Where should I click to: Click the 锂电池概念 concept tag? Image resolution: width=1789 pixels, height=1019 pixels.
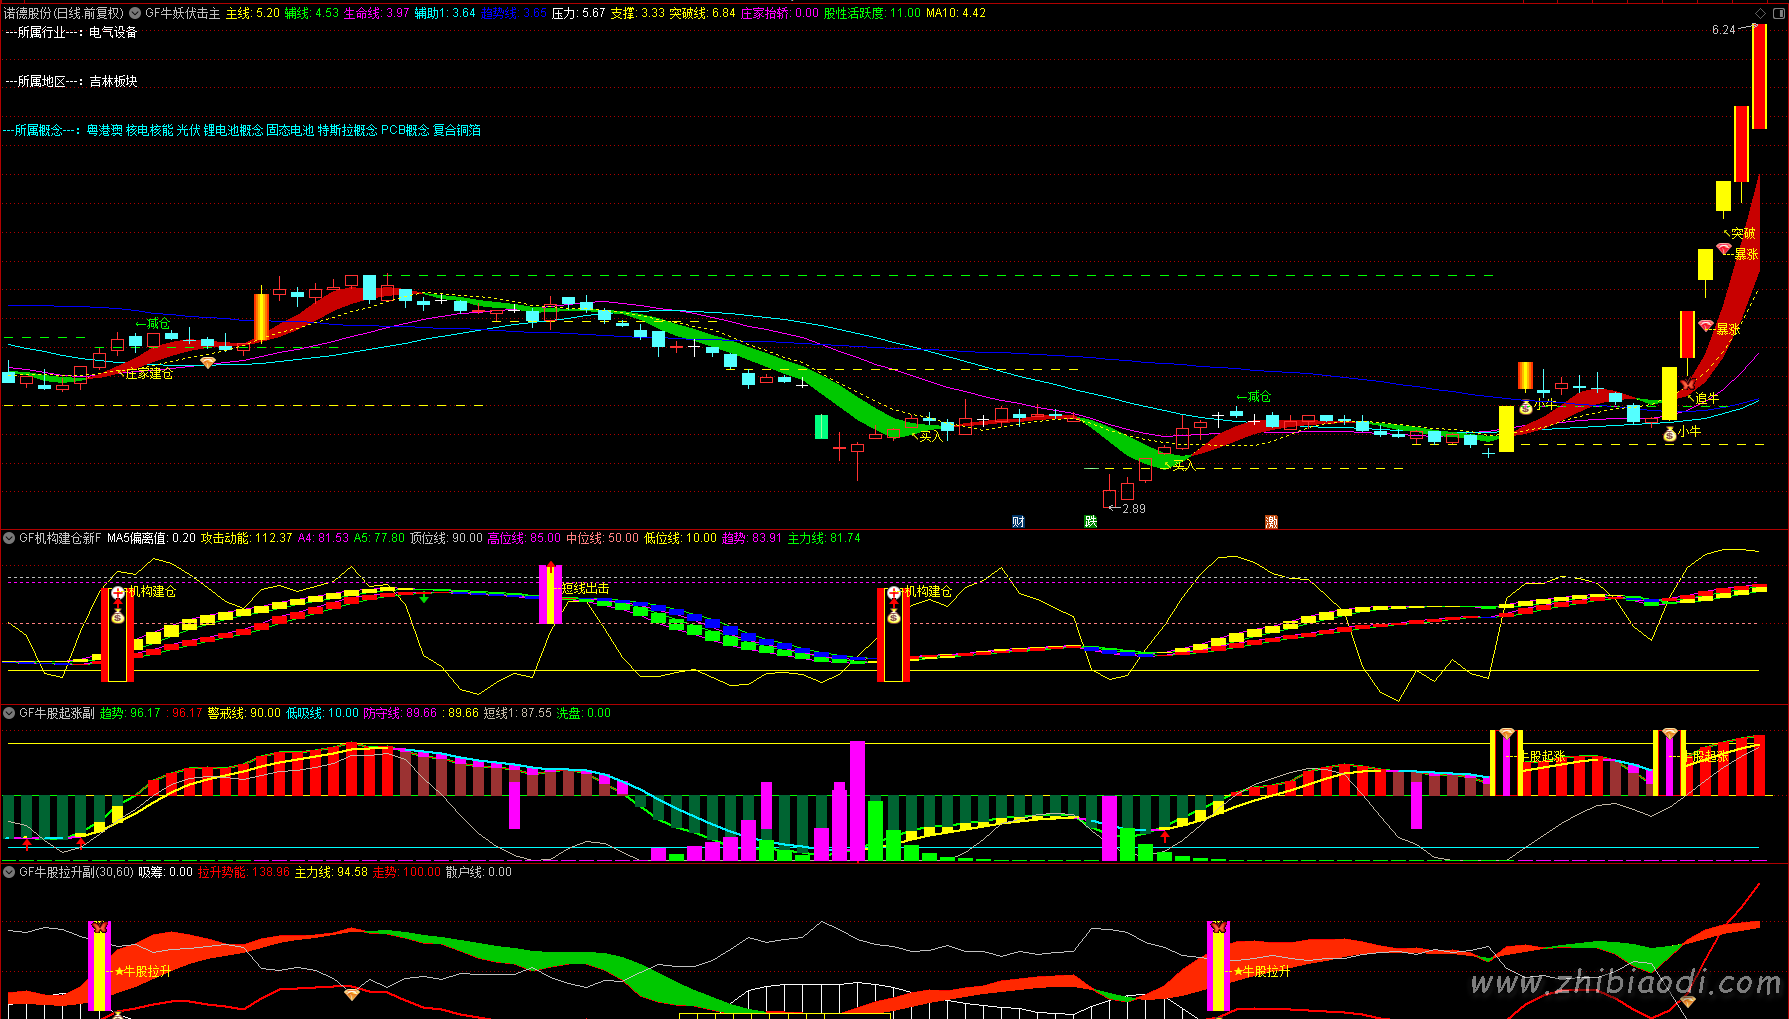point(234,130)
